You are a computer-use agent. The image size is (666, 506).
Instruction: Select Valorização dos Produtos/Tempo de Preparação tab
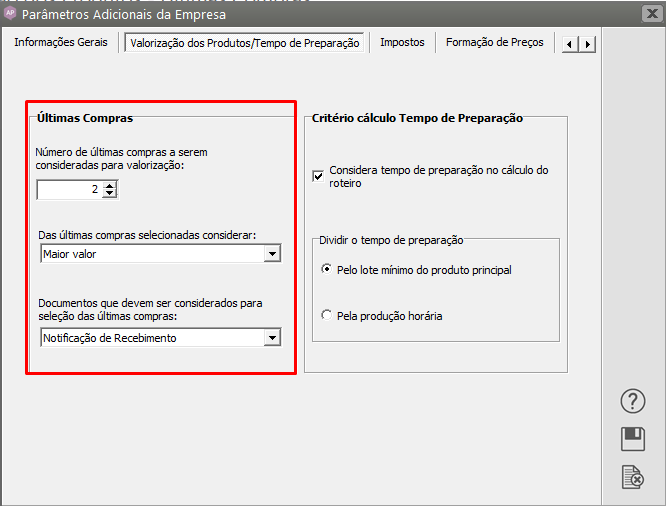[245, 43]
